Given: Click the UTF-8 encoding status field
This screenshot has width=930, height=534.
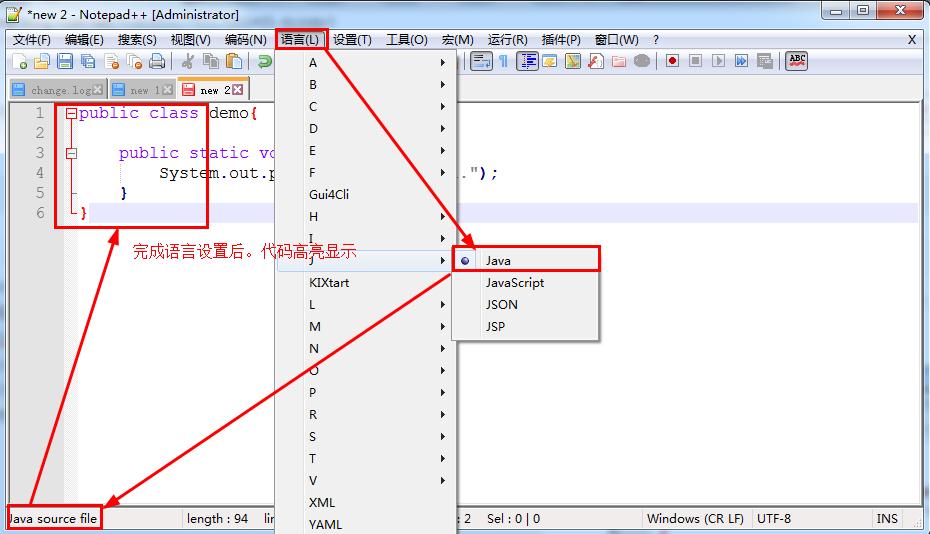Looking at the screenshot, I should 774,519.
